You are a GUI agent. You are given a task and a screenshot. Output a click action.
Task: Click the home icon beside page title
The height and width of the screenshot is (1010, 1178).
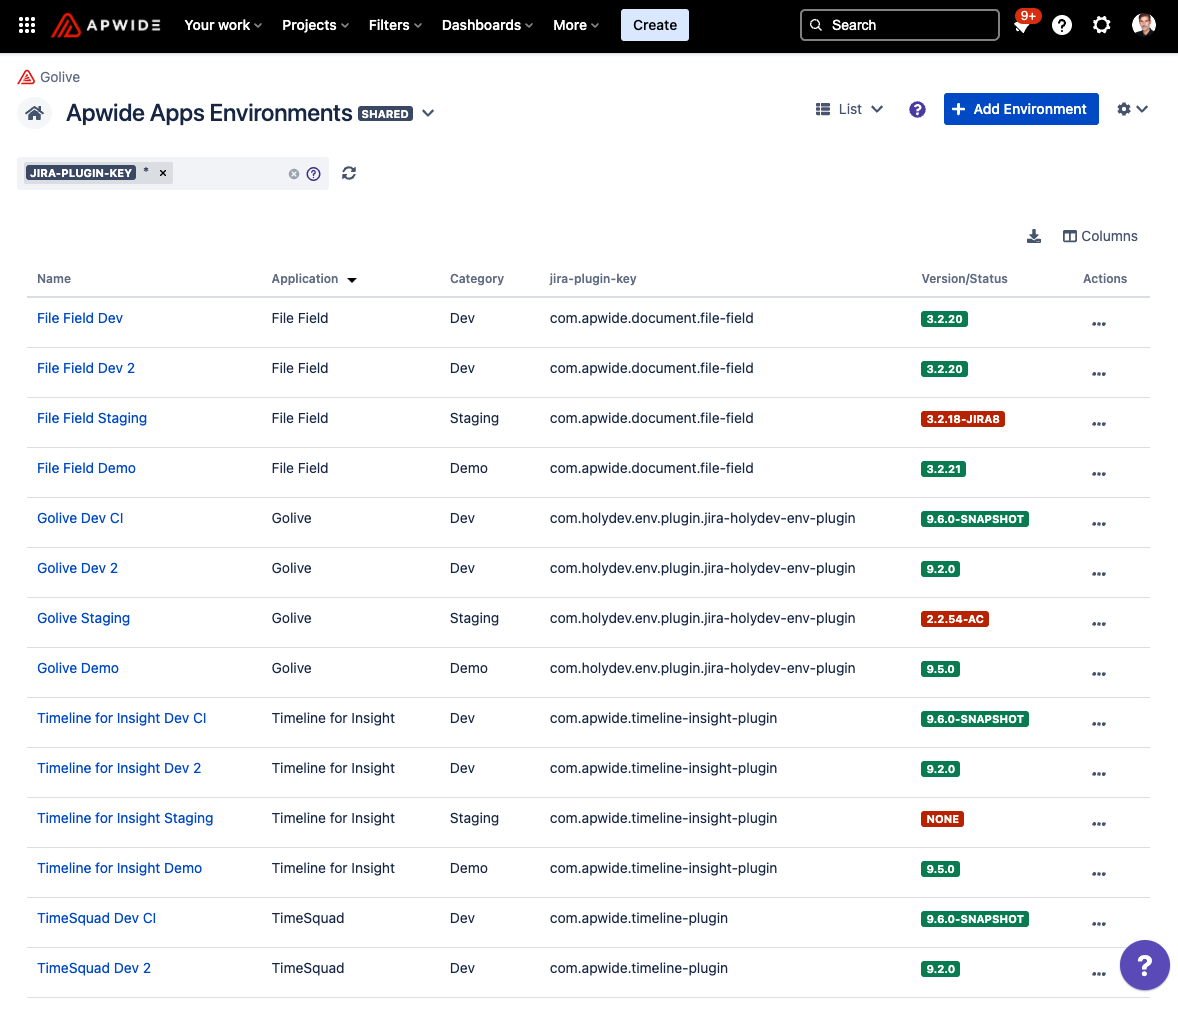click(34, 113)
